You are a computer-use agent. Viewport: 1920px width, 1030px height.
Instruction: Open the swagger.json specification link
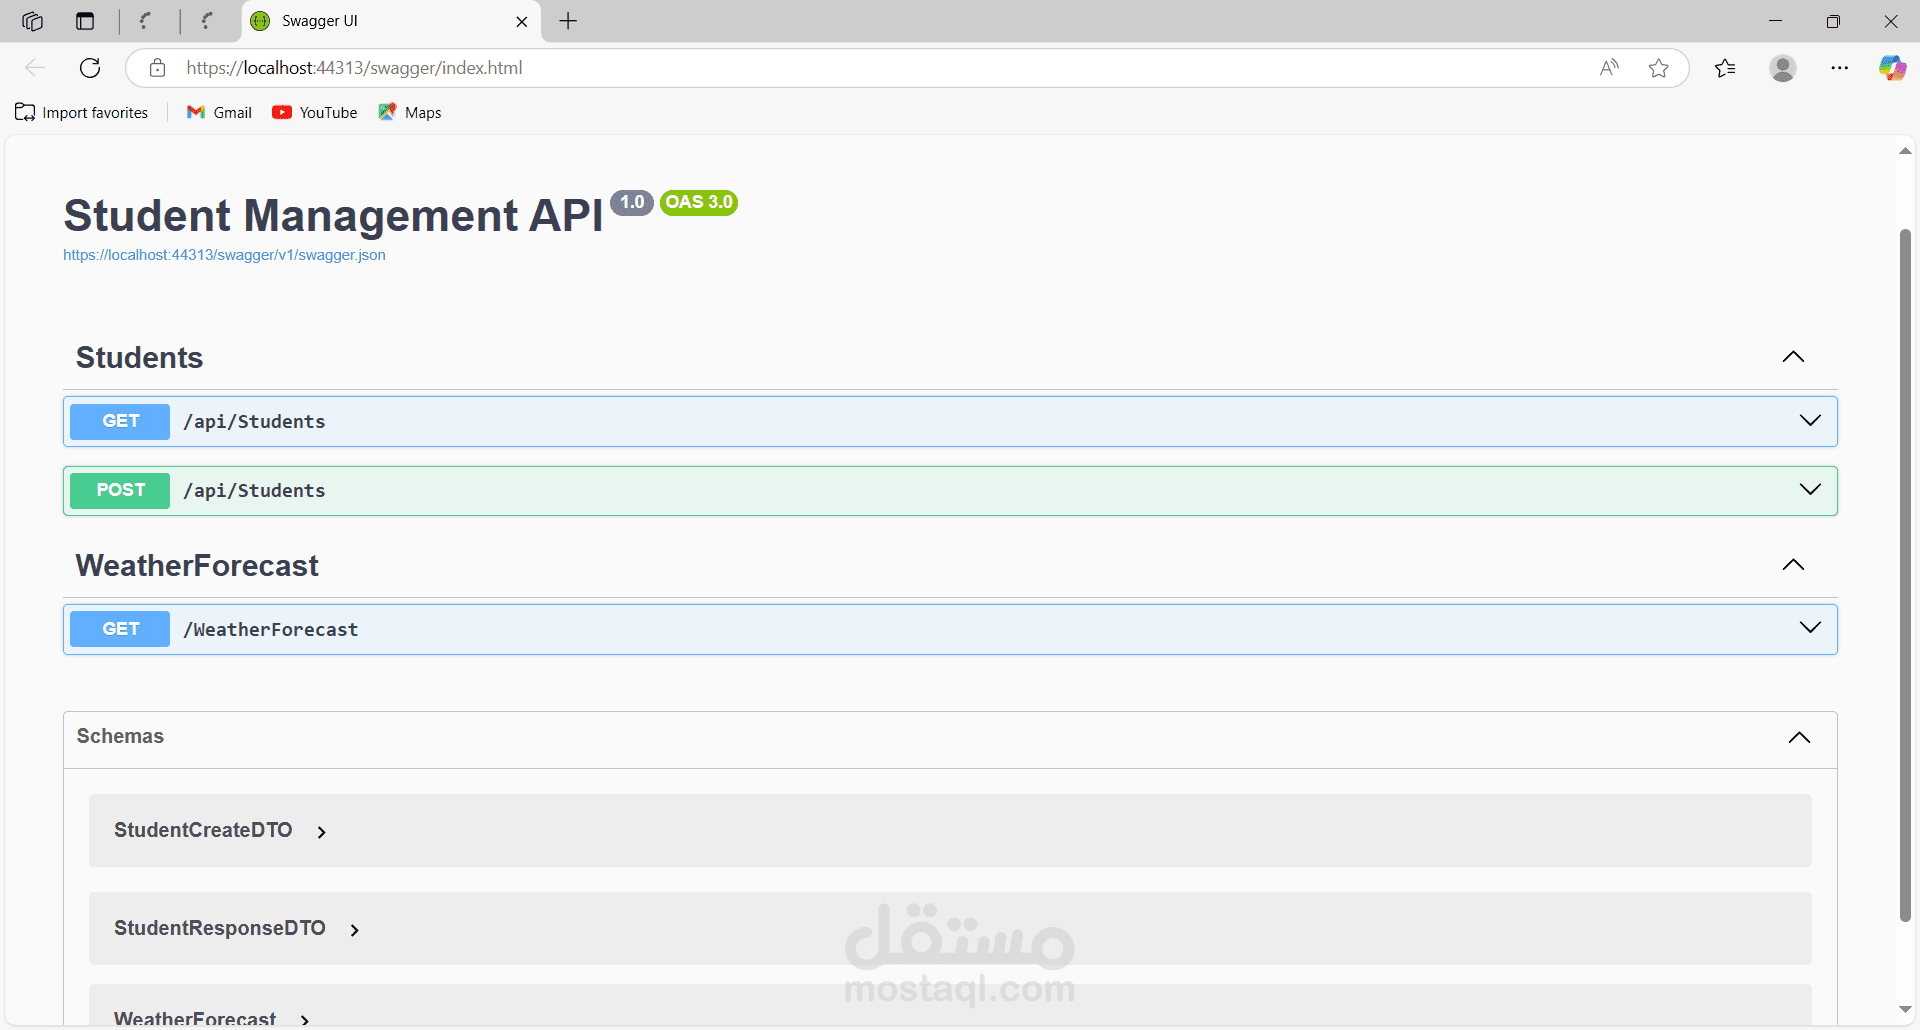224,255
